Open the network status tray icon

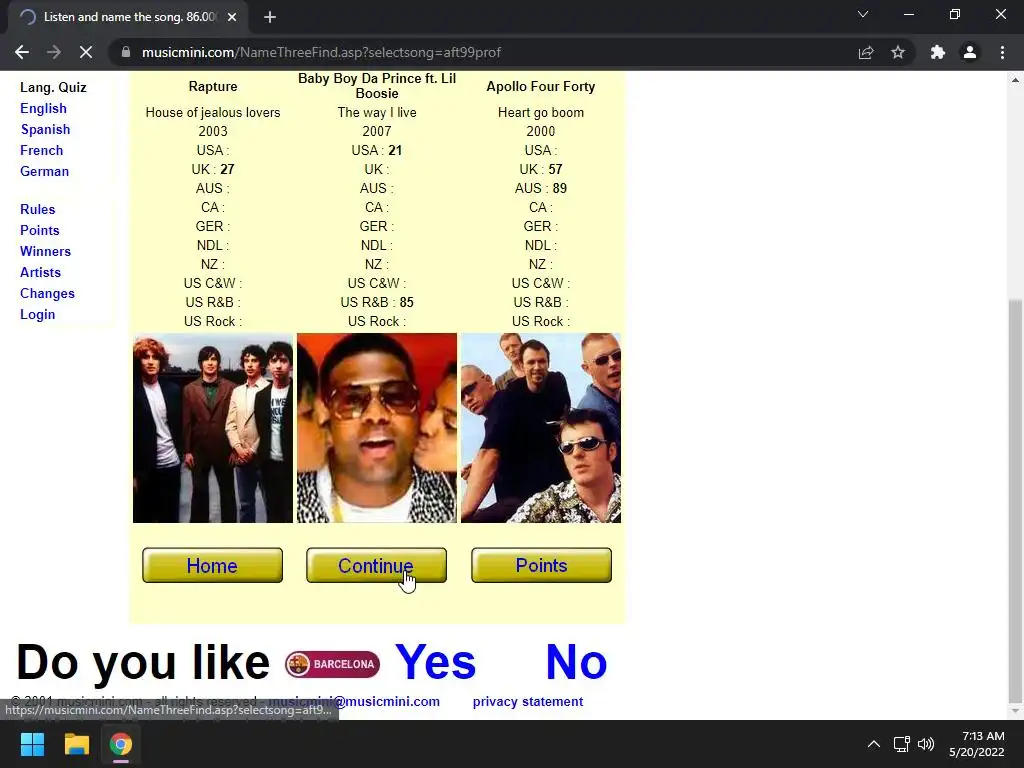click(901, 744)
